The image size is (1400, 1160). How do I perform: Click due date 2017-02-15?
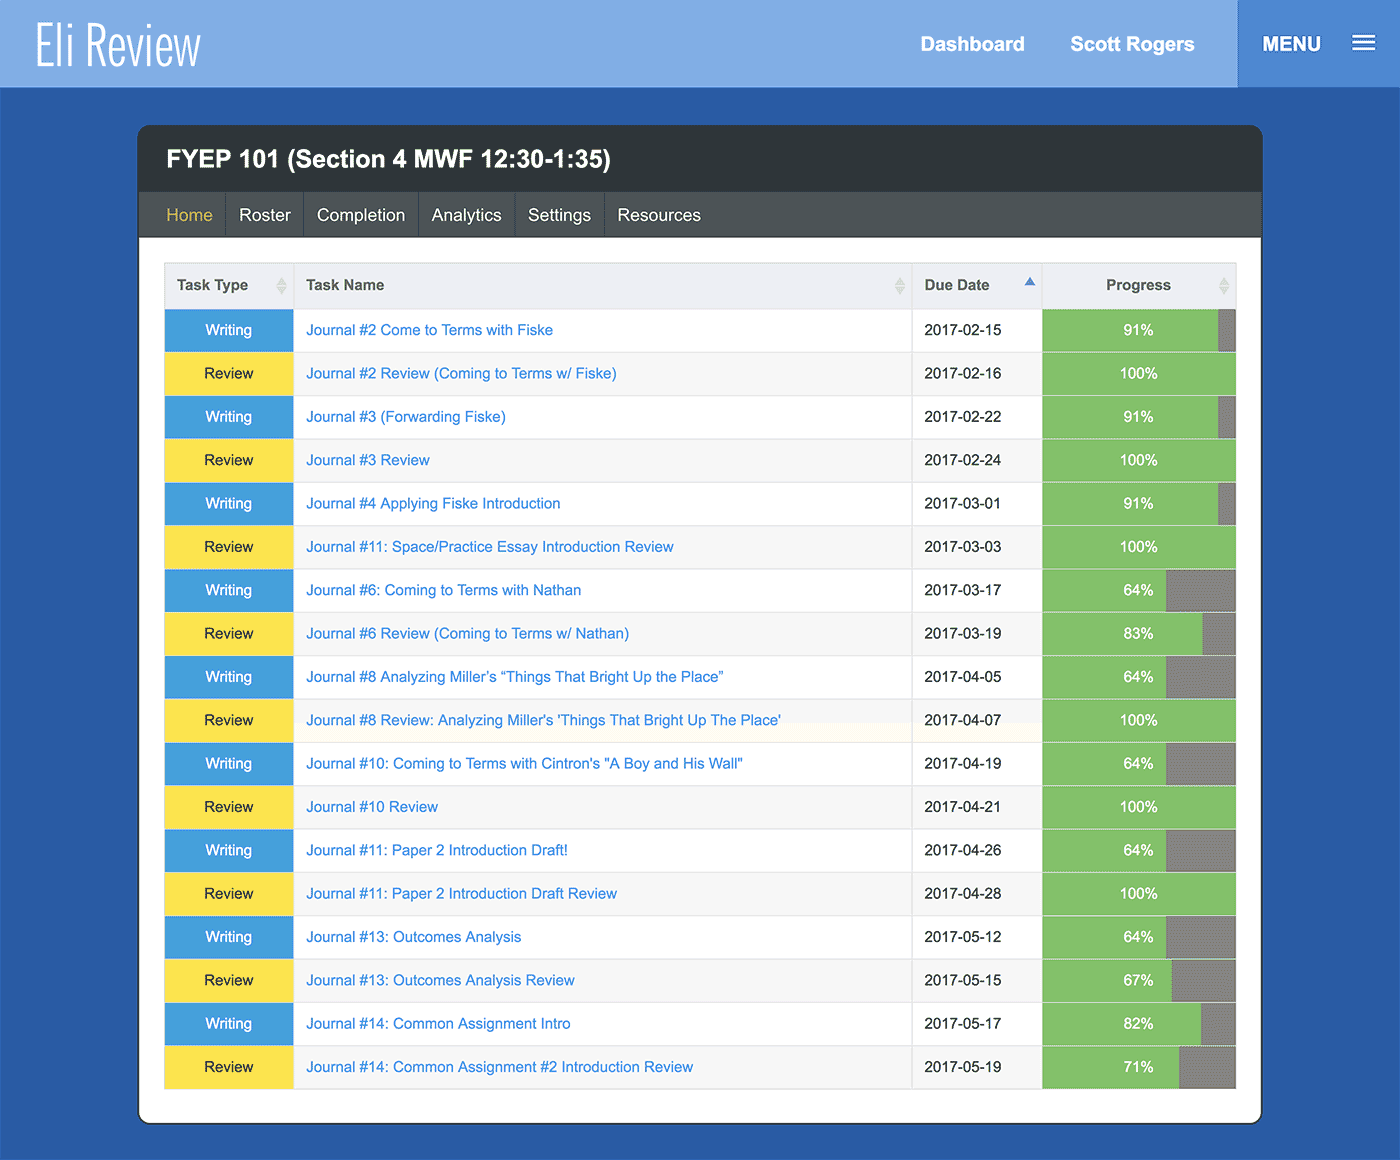coord(962,330)
